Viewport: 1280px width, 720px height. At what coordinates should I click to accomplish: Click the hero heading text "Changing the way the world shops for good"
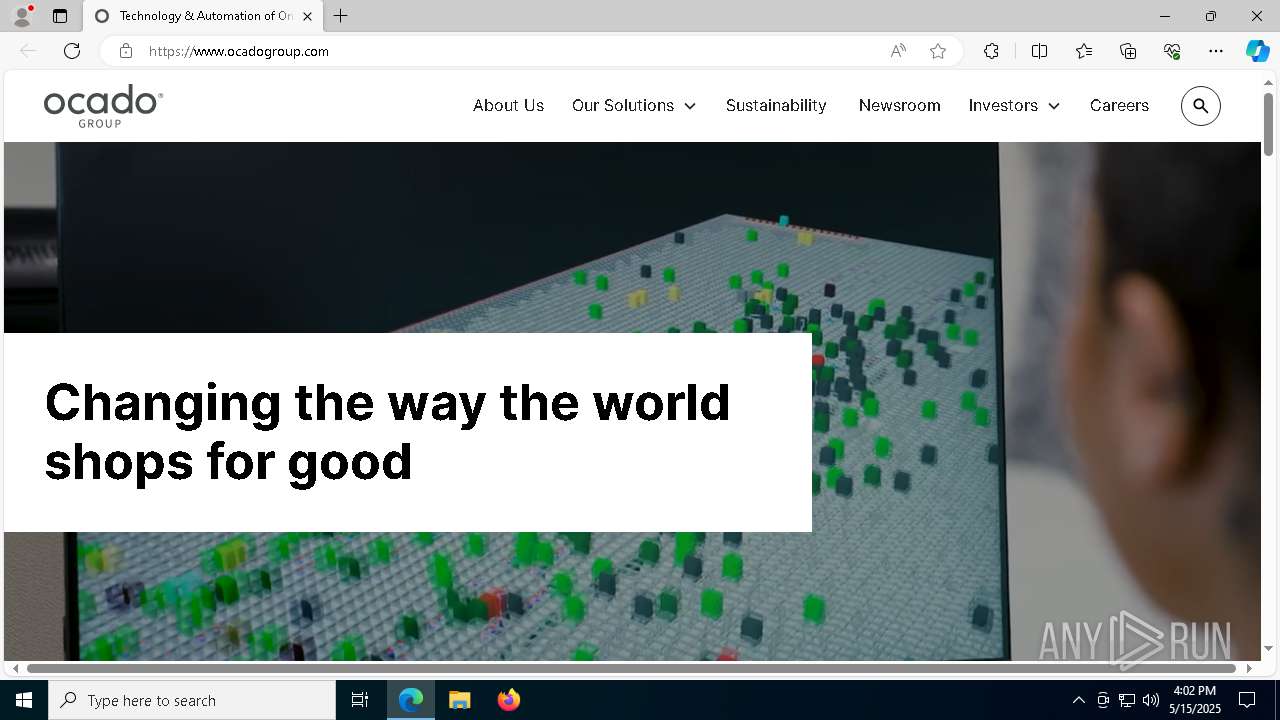click(388, 431)
